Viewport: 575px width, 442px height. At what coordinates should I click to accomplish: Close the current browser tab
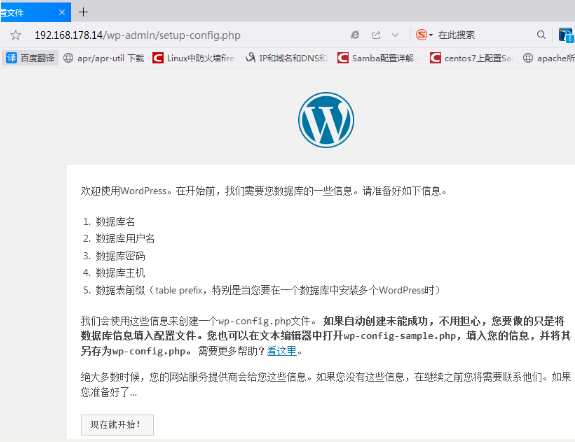pos(62,12)
